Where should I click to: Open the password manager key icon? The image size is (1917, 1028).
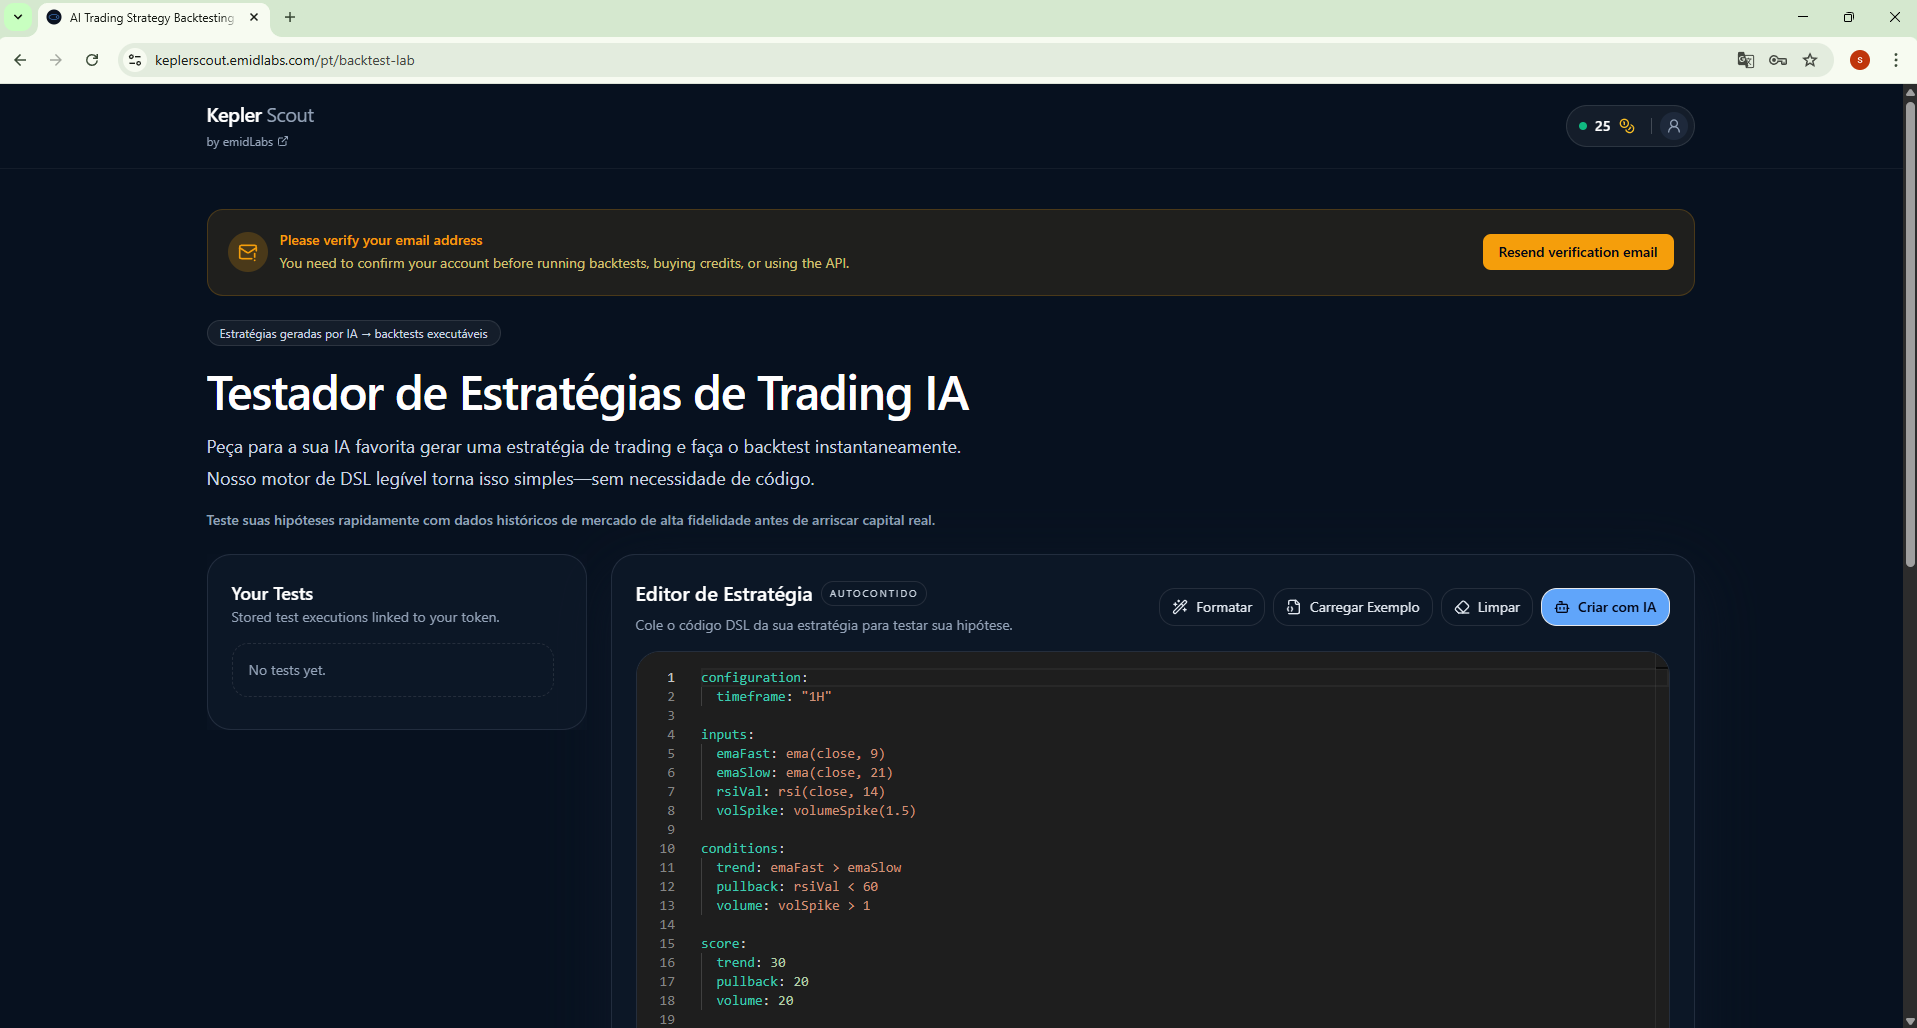coord(1778,60)
